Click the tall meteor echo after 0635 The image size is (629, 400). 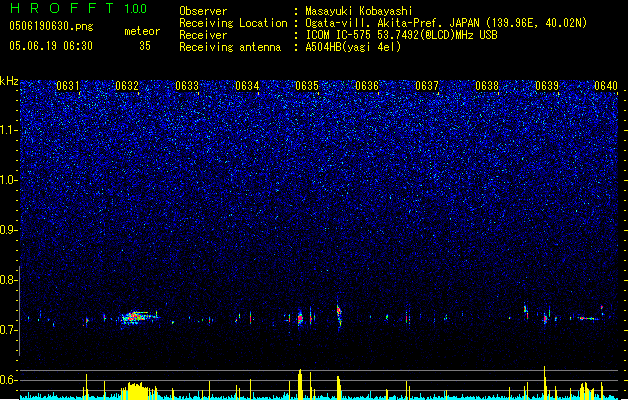pos(339,315)
